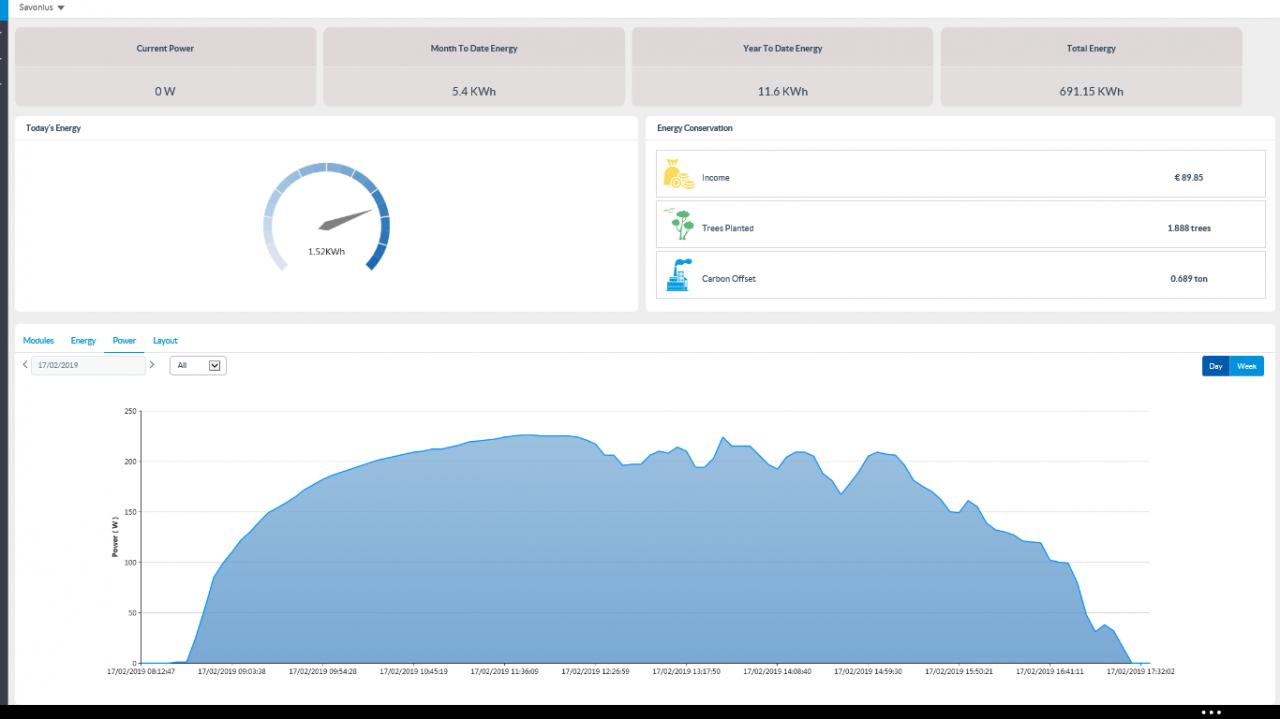Image resolution: width=1280 pixels, height=719 pixels.
Task: Click the Today's Energy gauge needle
Action: [x=345, y=221]
